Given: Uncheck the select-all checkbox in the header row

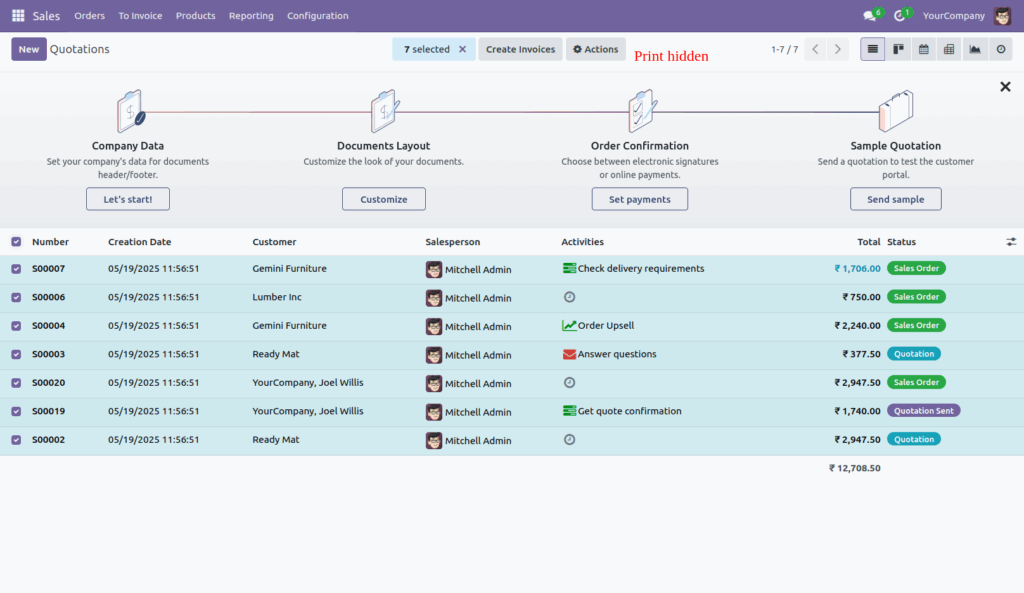Looking at the screenshot, I should (16, 241).
